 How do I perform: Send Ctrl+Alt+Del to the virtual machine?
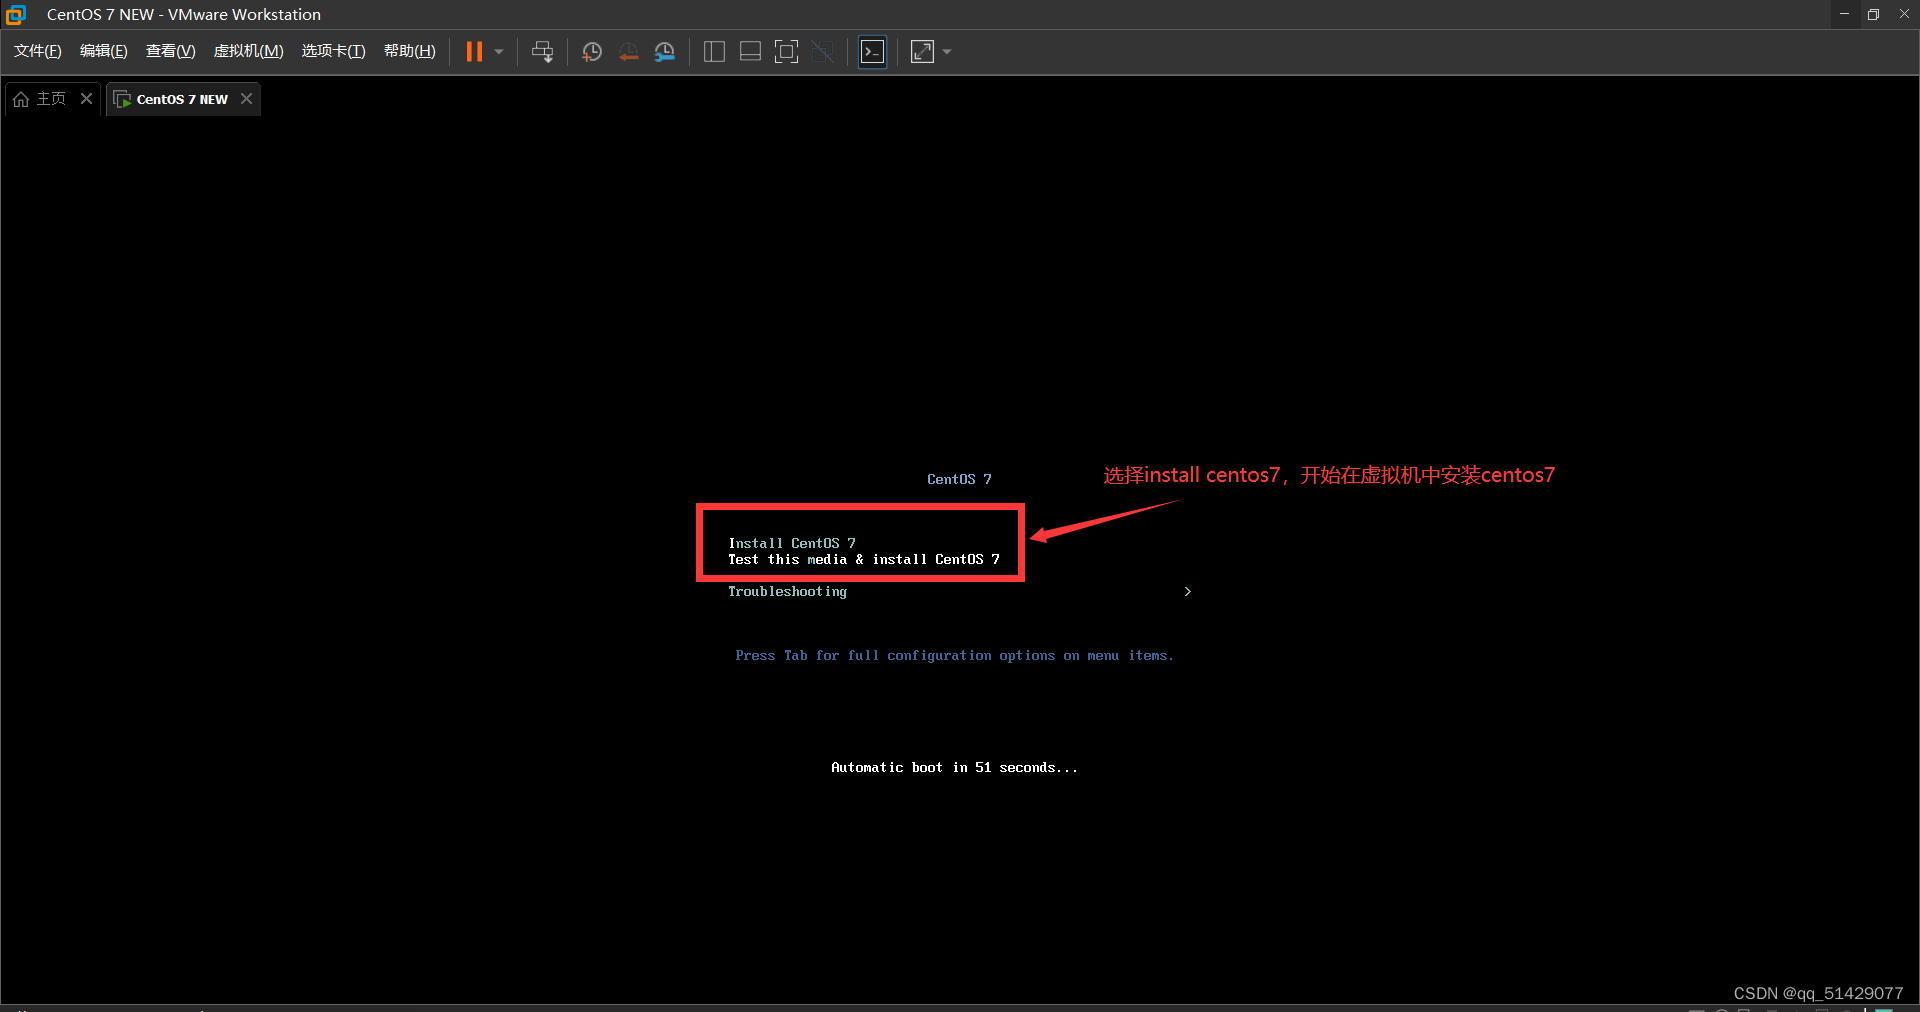(542, 52)
